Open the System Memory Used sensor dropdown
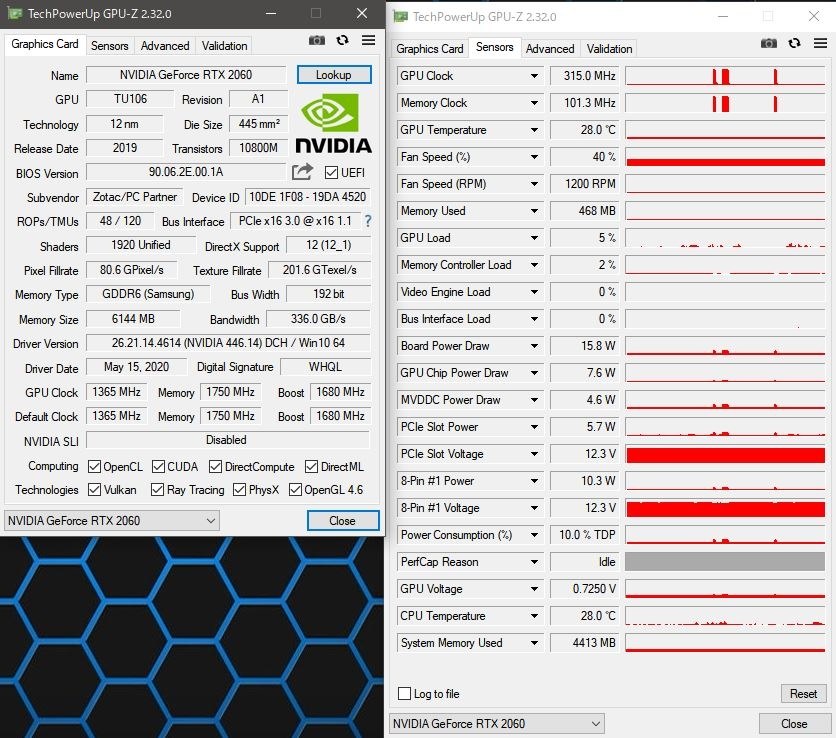Image resolution: width=836 pixels, height=738 pixels. (534, 643)
